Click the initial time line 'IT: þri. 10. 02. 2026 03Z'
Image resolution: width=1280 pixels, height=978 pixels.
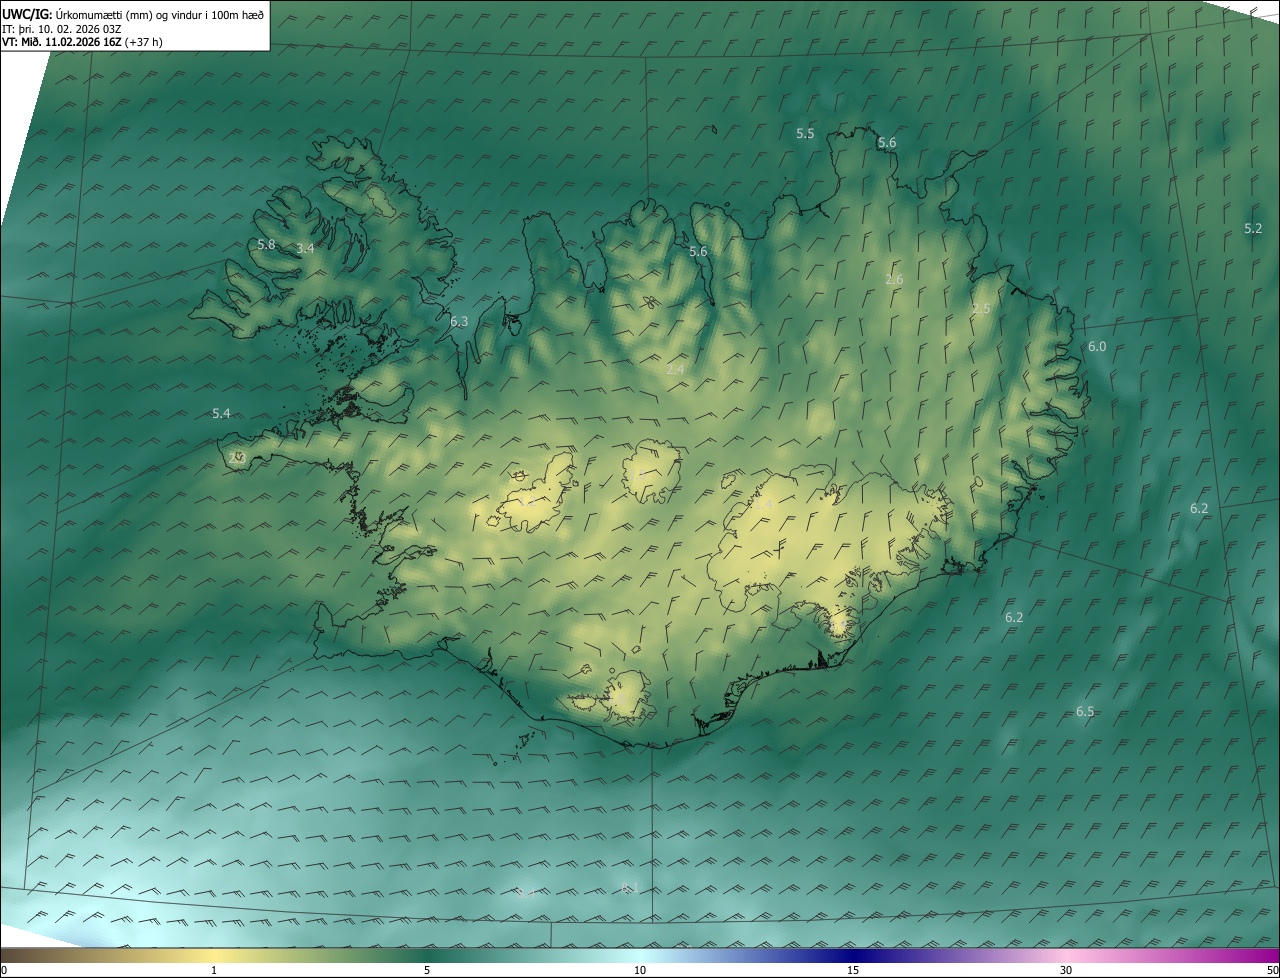pos(62,28)
